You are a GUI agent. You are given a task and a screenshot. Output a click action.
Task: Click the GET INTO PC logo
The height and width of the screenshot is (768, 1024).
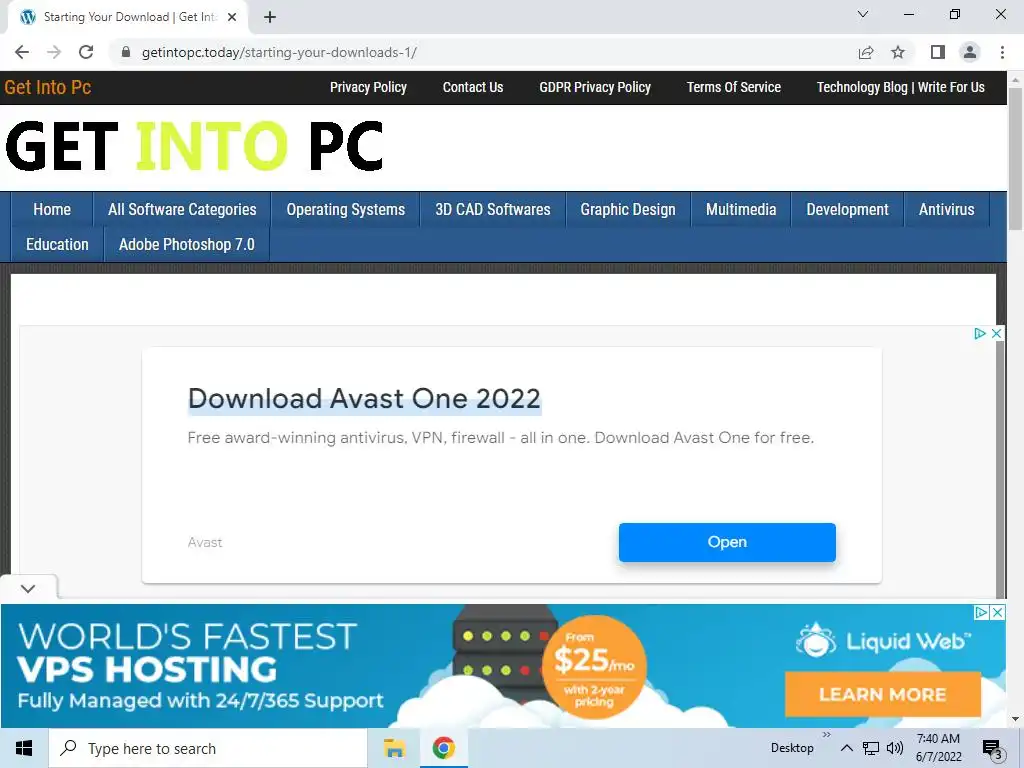tap(194, 146)
